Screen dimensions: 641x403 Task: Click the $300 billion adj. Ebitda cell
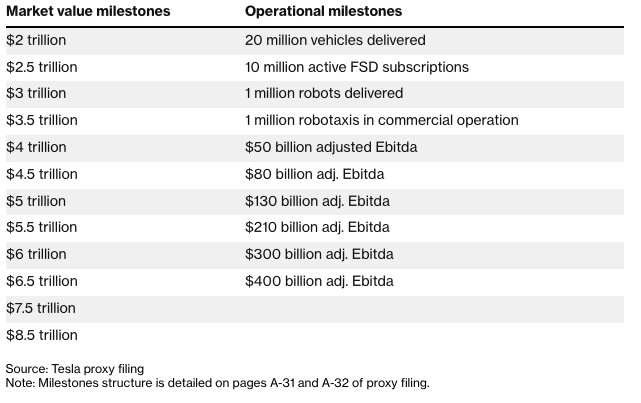315,254
